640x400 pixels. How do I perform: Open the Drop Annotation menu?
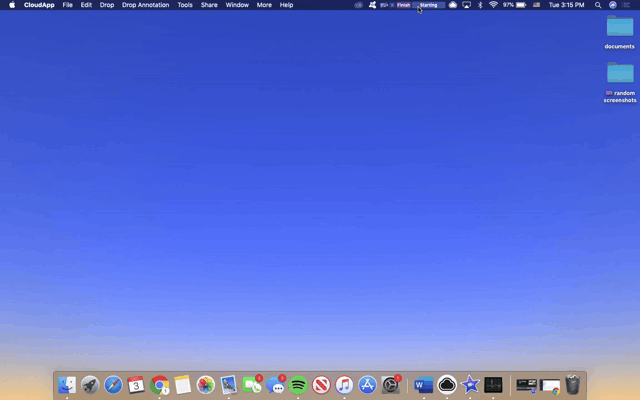(145, 5)
